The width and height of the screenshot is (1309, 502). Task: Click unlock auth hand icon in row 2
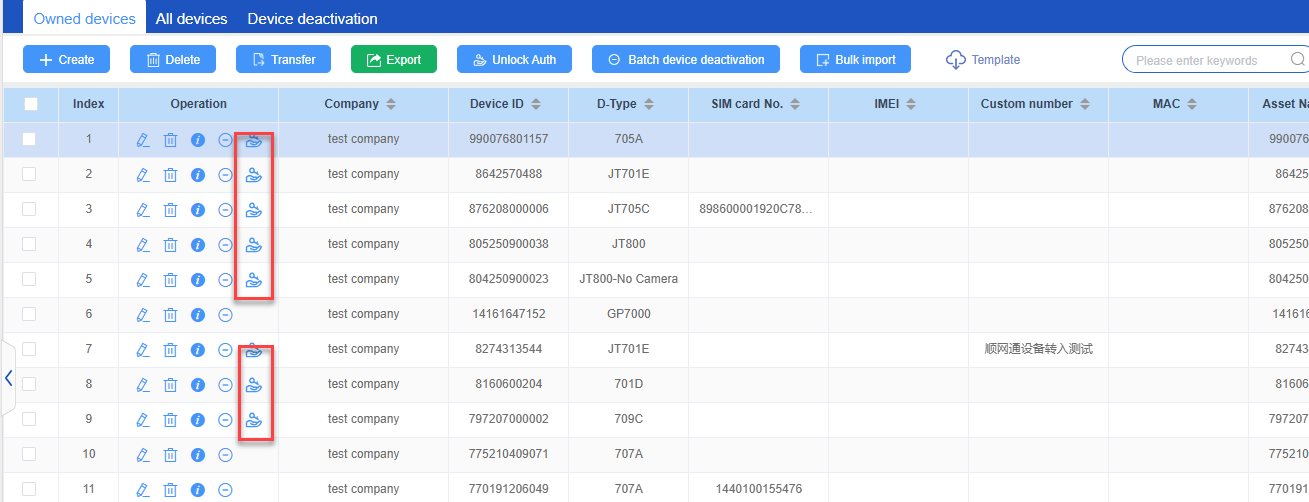point(254,175)
